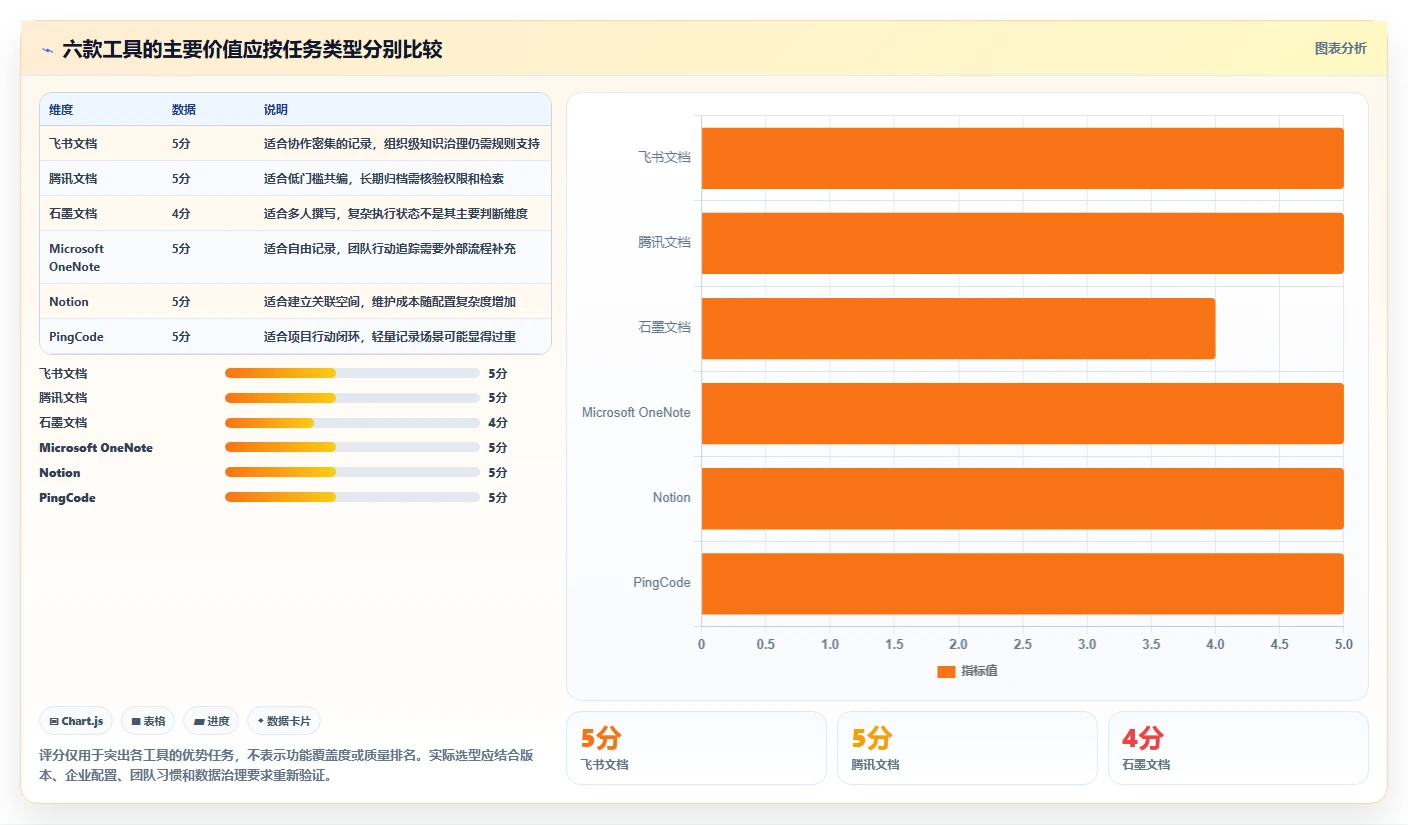Click the footnote starting 评分仅用于突出各工具

[286, 765]
